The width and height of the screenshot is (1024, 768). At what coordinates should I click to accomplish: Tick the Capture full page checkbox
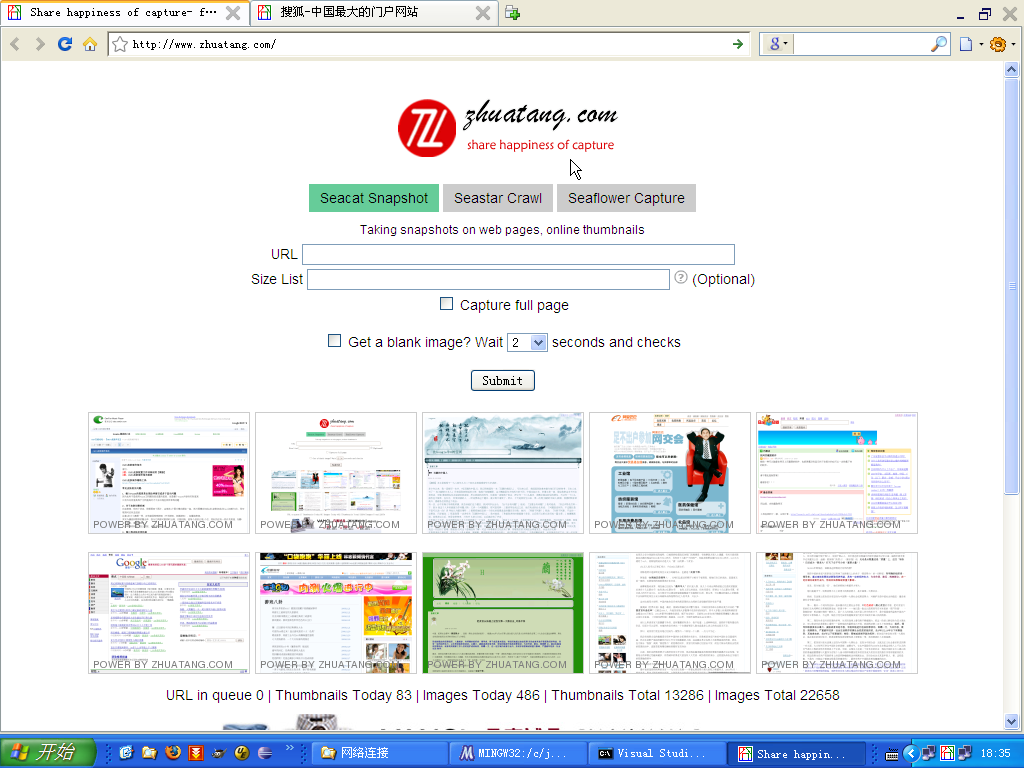pyautogui.click(x=446, y=304)
